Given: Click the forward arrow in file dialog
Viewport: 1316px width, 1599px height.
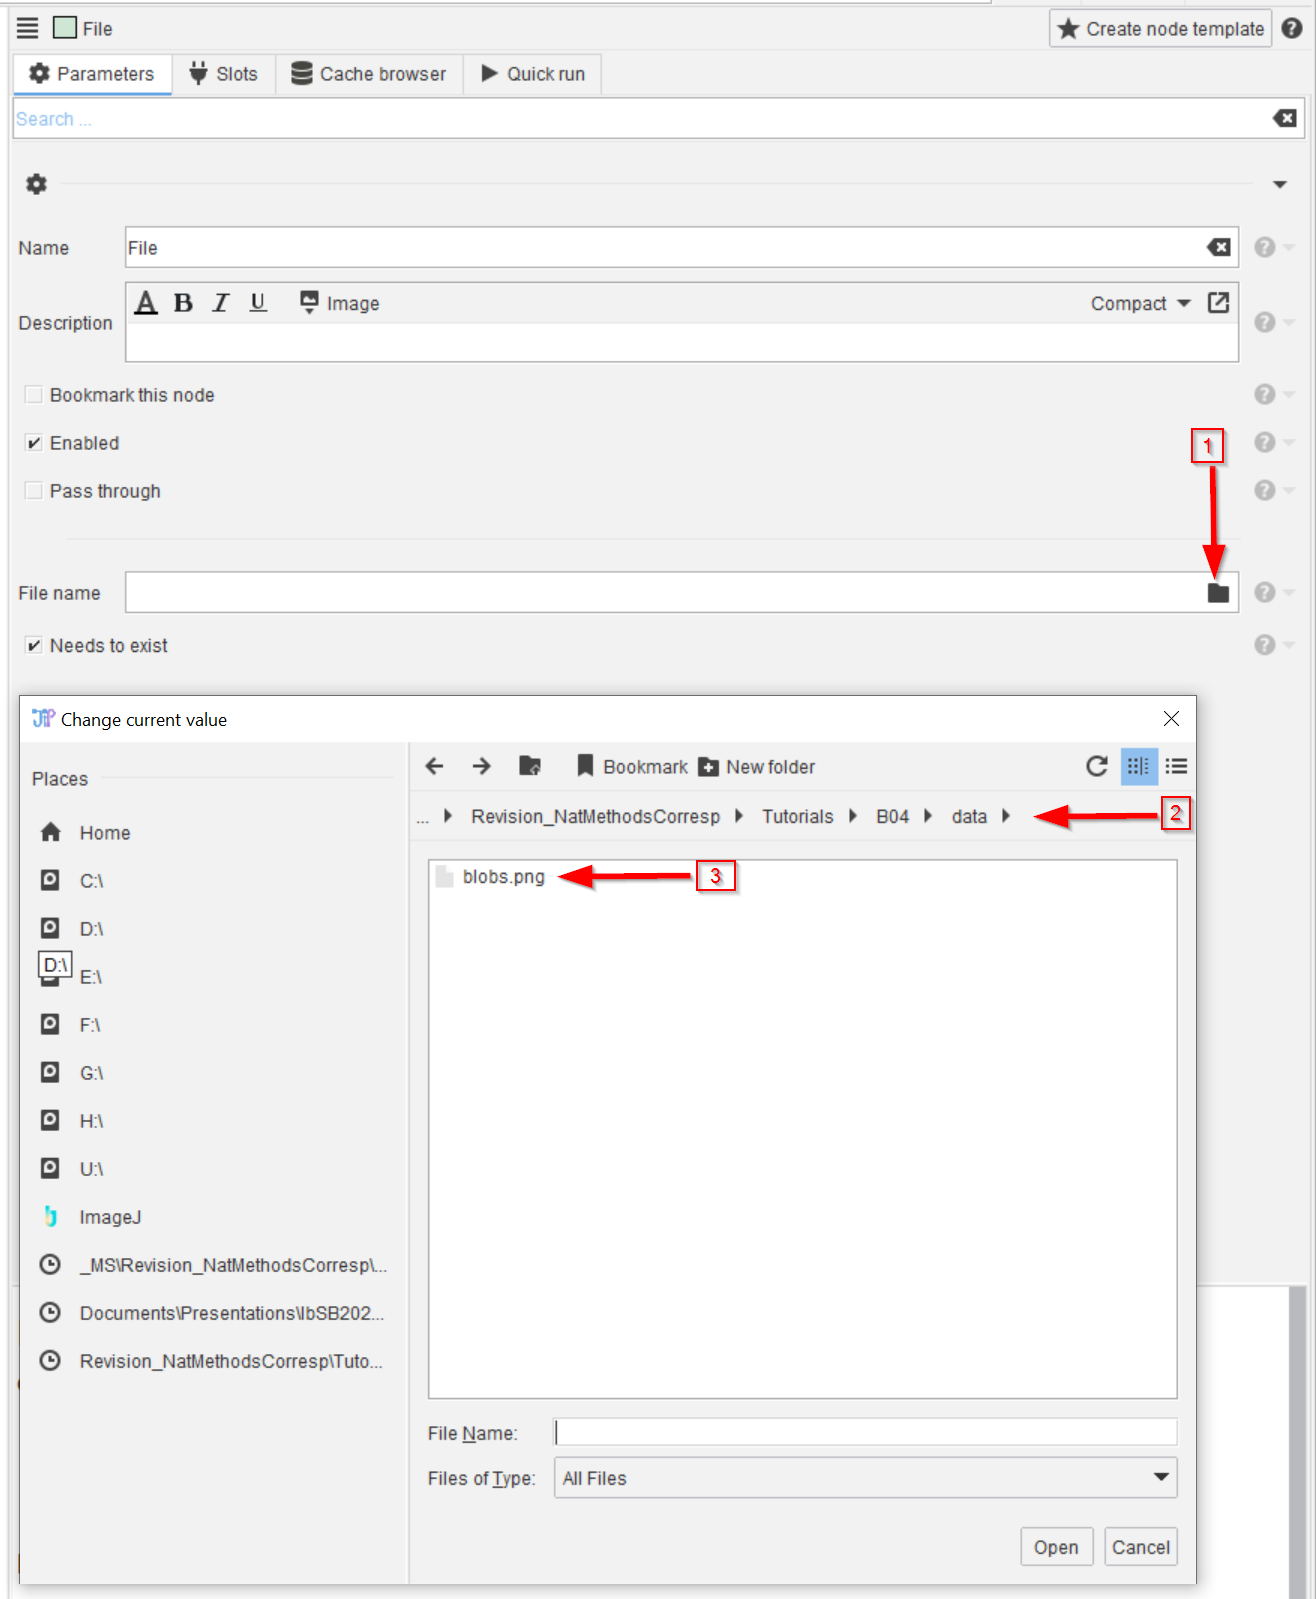Looking at the screenshot, I should click(481, 766).
